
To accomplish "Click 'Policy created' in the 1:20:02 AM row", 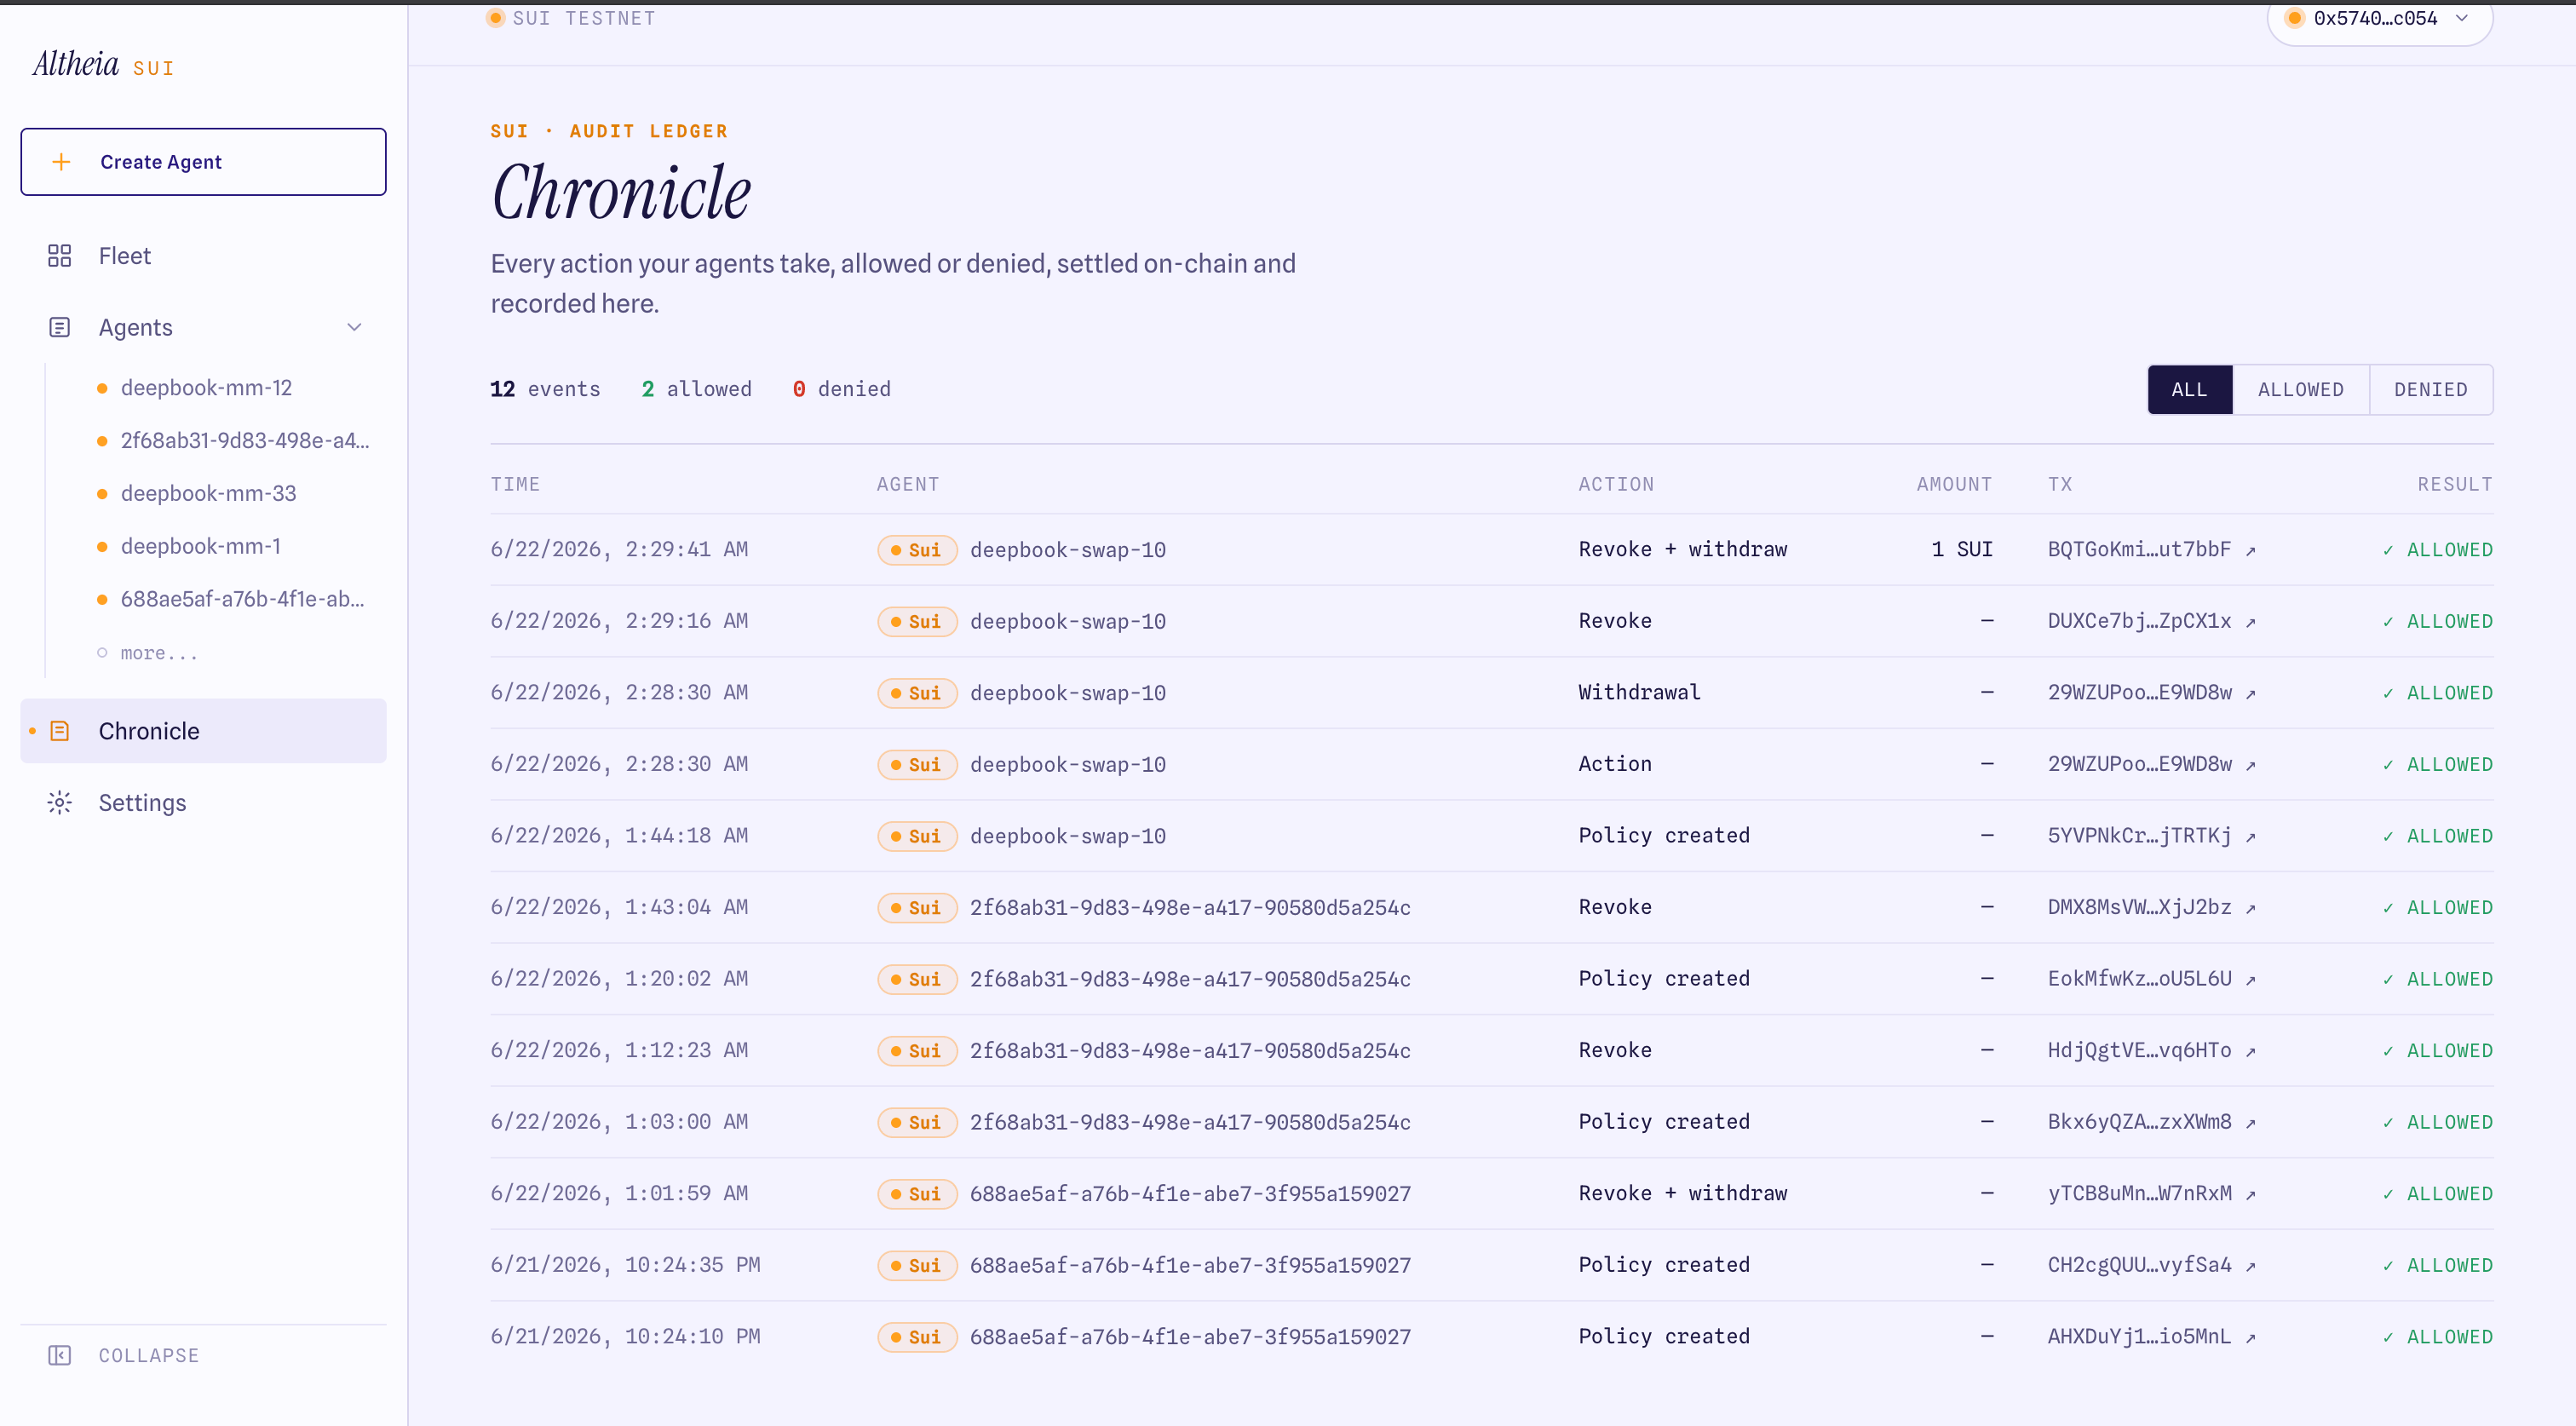I will point(1664,979).
